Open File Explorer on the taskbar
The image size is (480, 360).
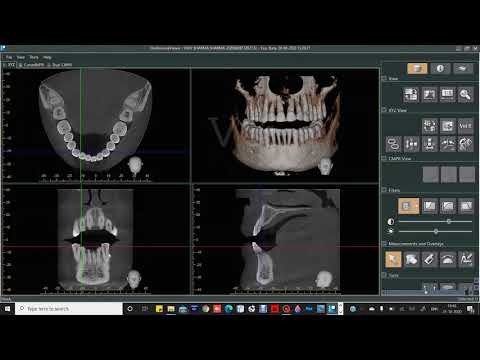(171, 309)
